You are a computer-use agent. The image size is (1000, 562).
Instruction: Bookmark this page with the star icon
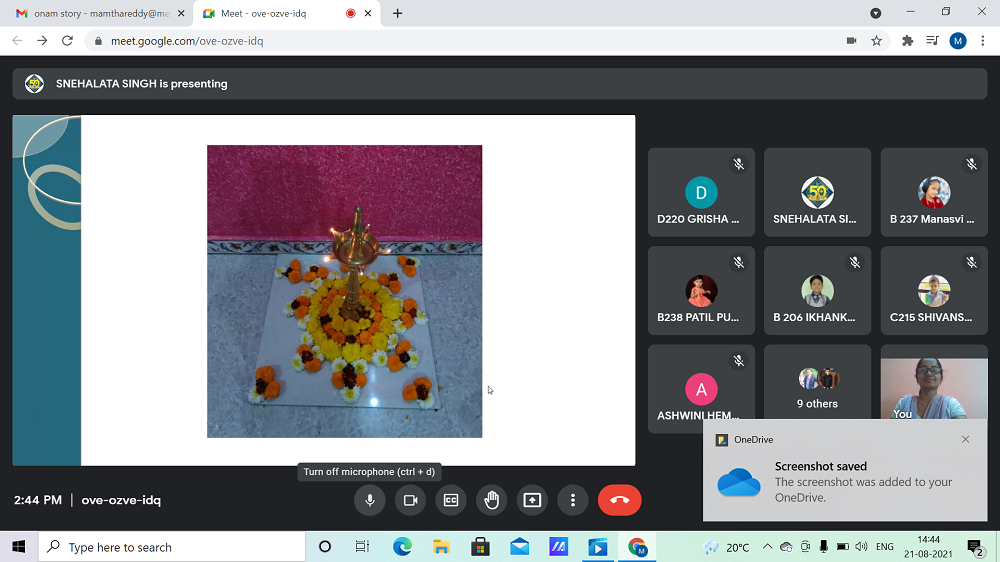coord(877,41)
